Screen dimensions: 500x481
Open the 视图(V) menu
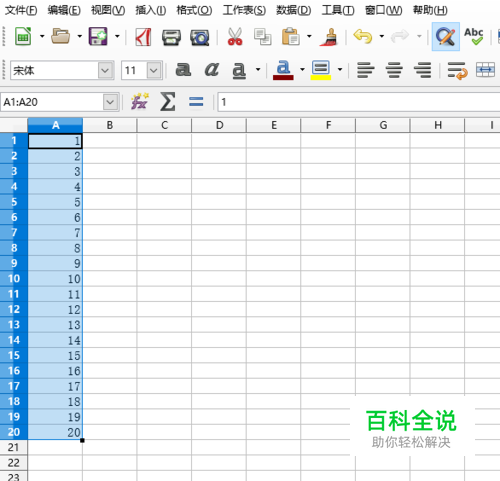[x=108, y=10]
